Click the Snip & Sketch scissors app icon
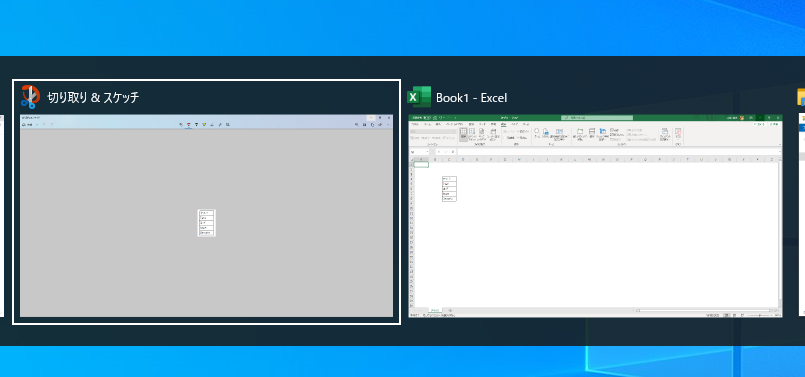This screenshot has height=377, width=805. [30, 97]
